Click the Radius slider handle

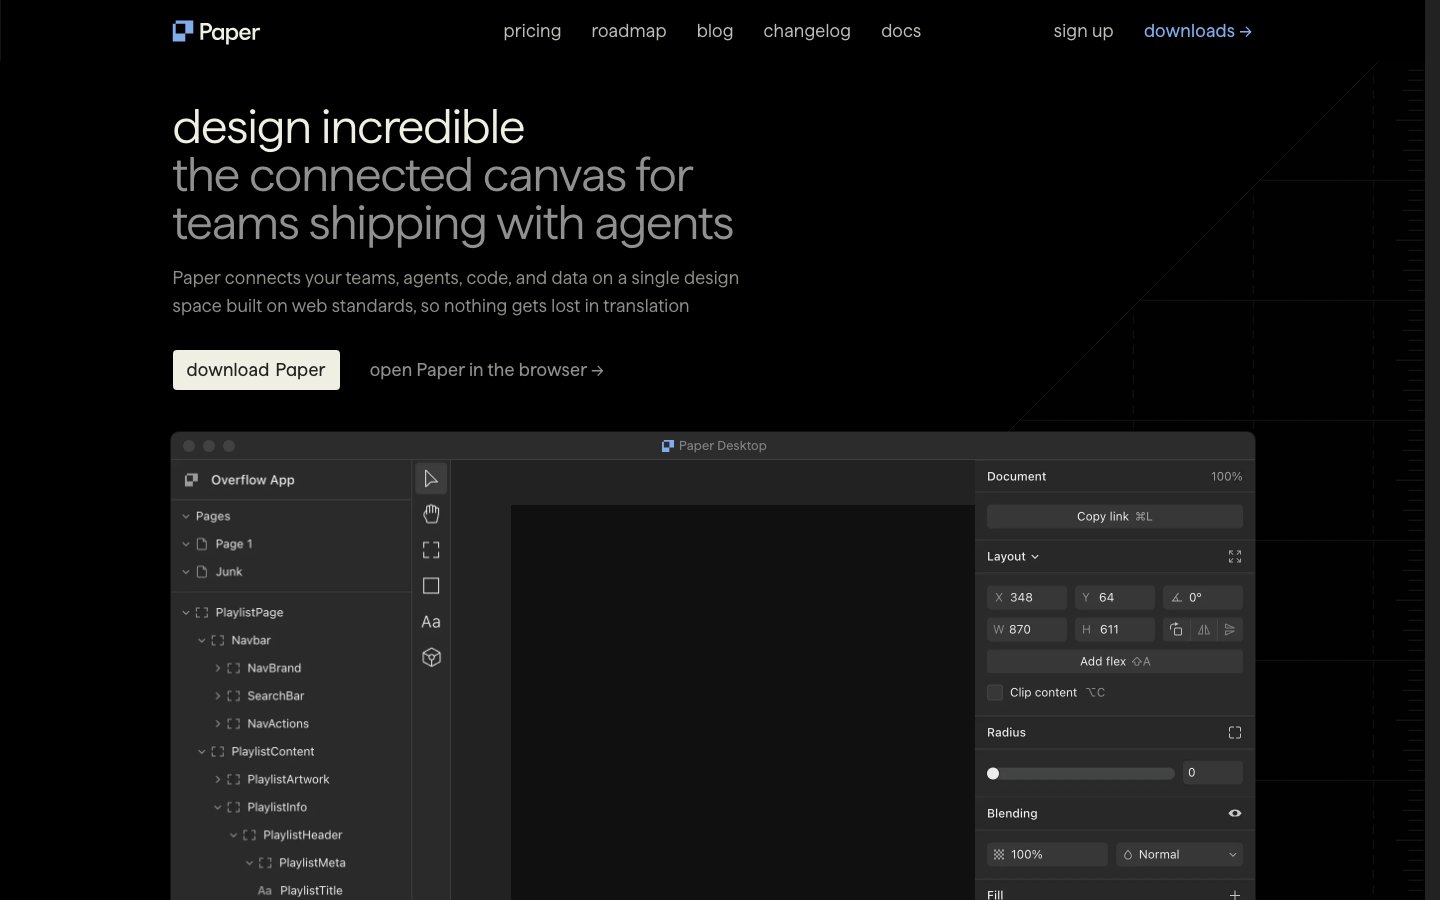pyautogui.click(x=993, y=773)
